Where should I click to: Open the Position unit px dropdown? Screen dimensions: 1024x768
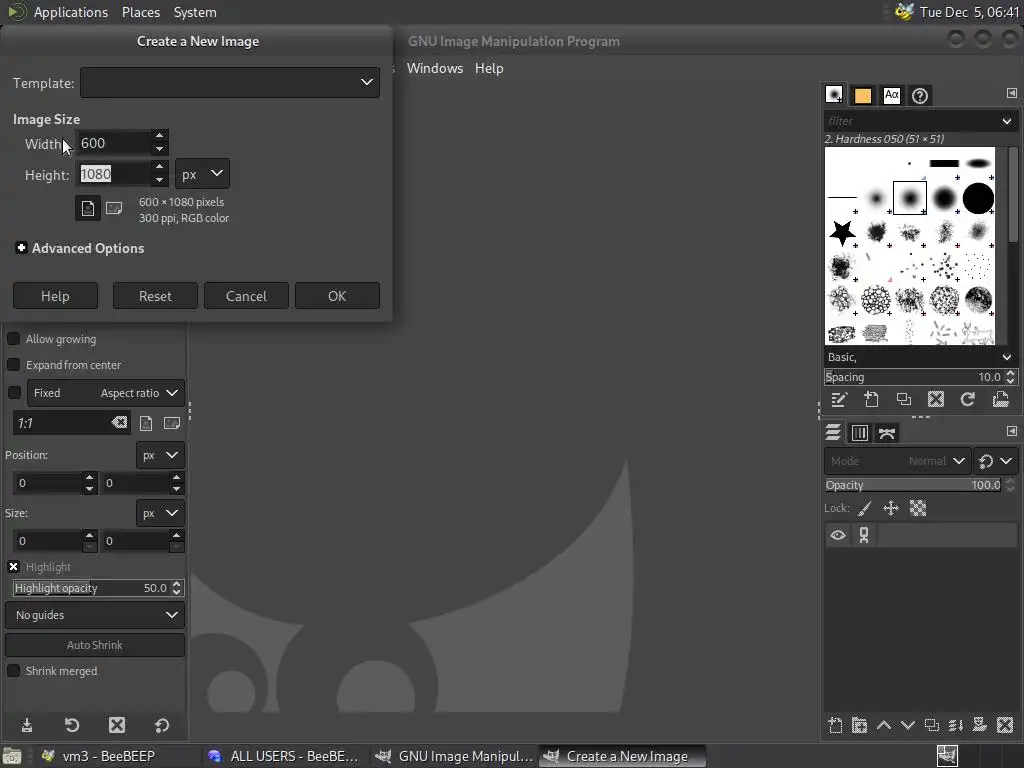pos(161,455)
